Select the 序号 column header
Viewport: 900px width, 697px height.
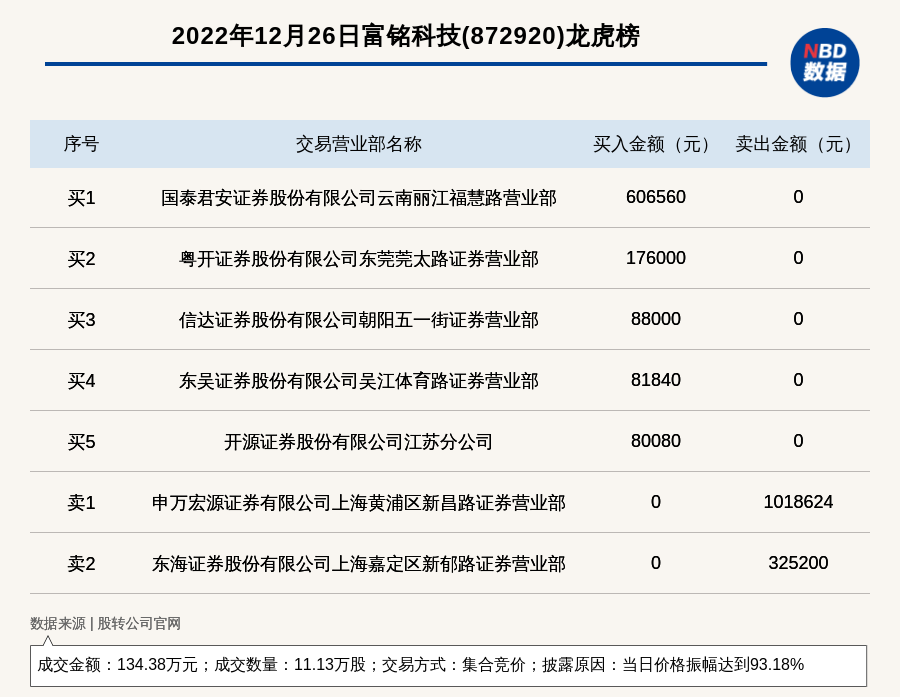[81, 144]
